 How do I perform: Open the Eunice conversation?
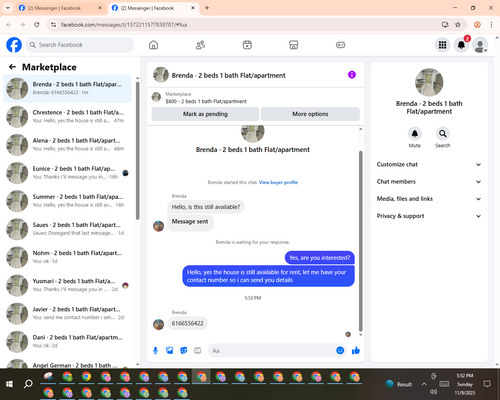(67, 173)
